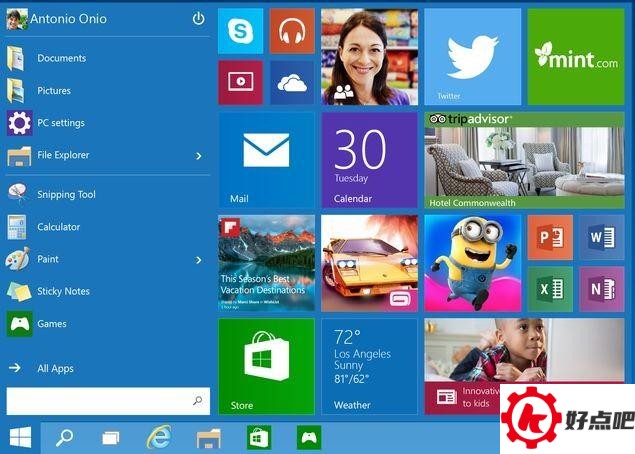Open the Excel tile
Viewport: 635px width, 454px height.
click(549, 289)
